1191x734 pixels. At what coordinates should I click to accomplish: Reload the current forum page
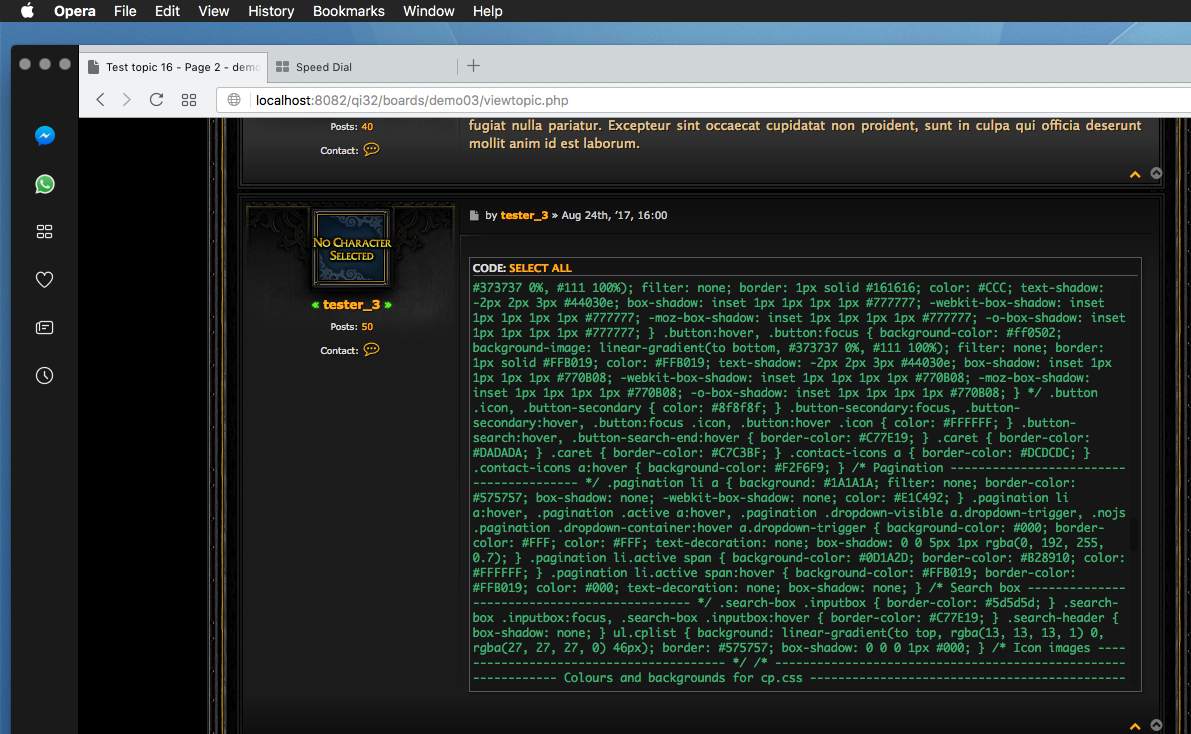(156, 100)
